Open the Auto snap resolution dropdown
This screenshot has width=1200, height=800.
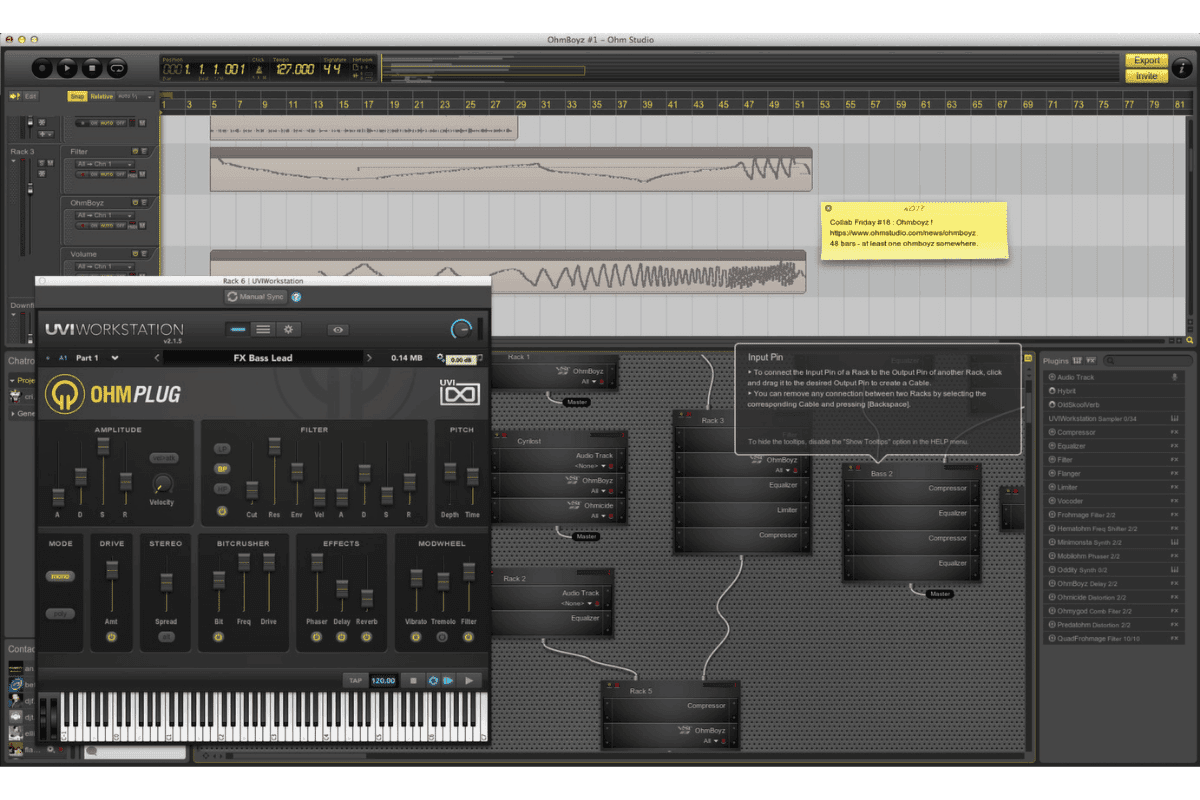[x=135, y=97]
